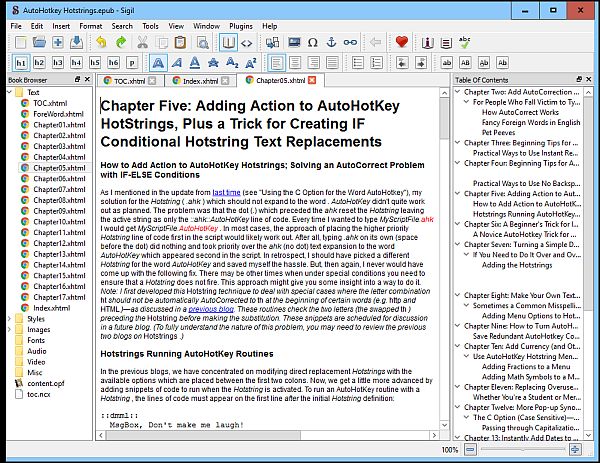Toggle italic formatting slanted A icon

click(176, 63)
